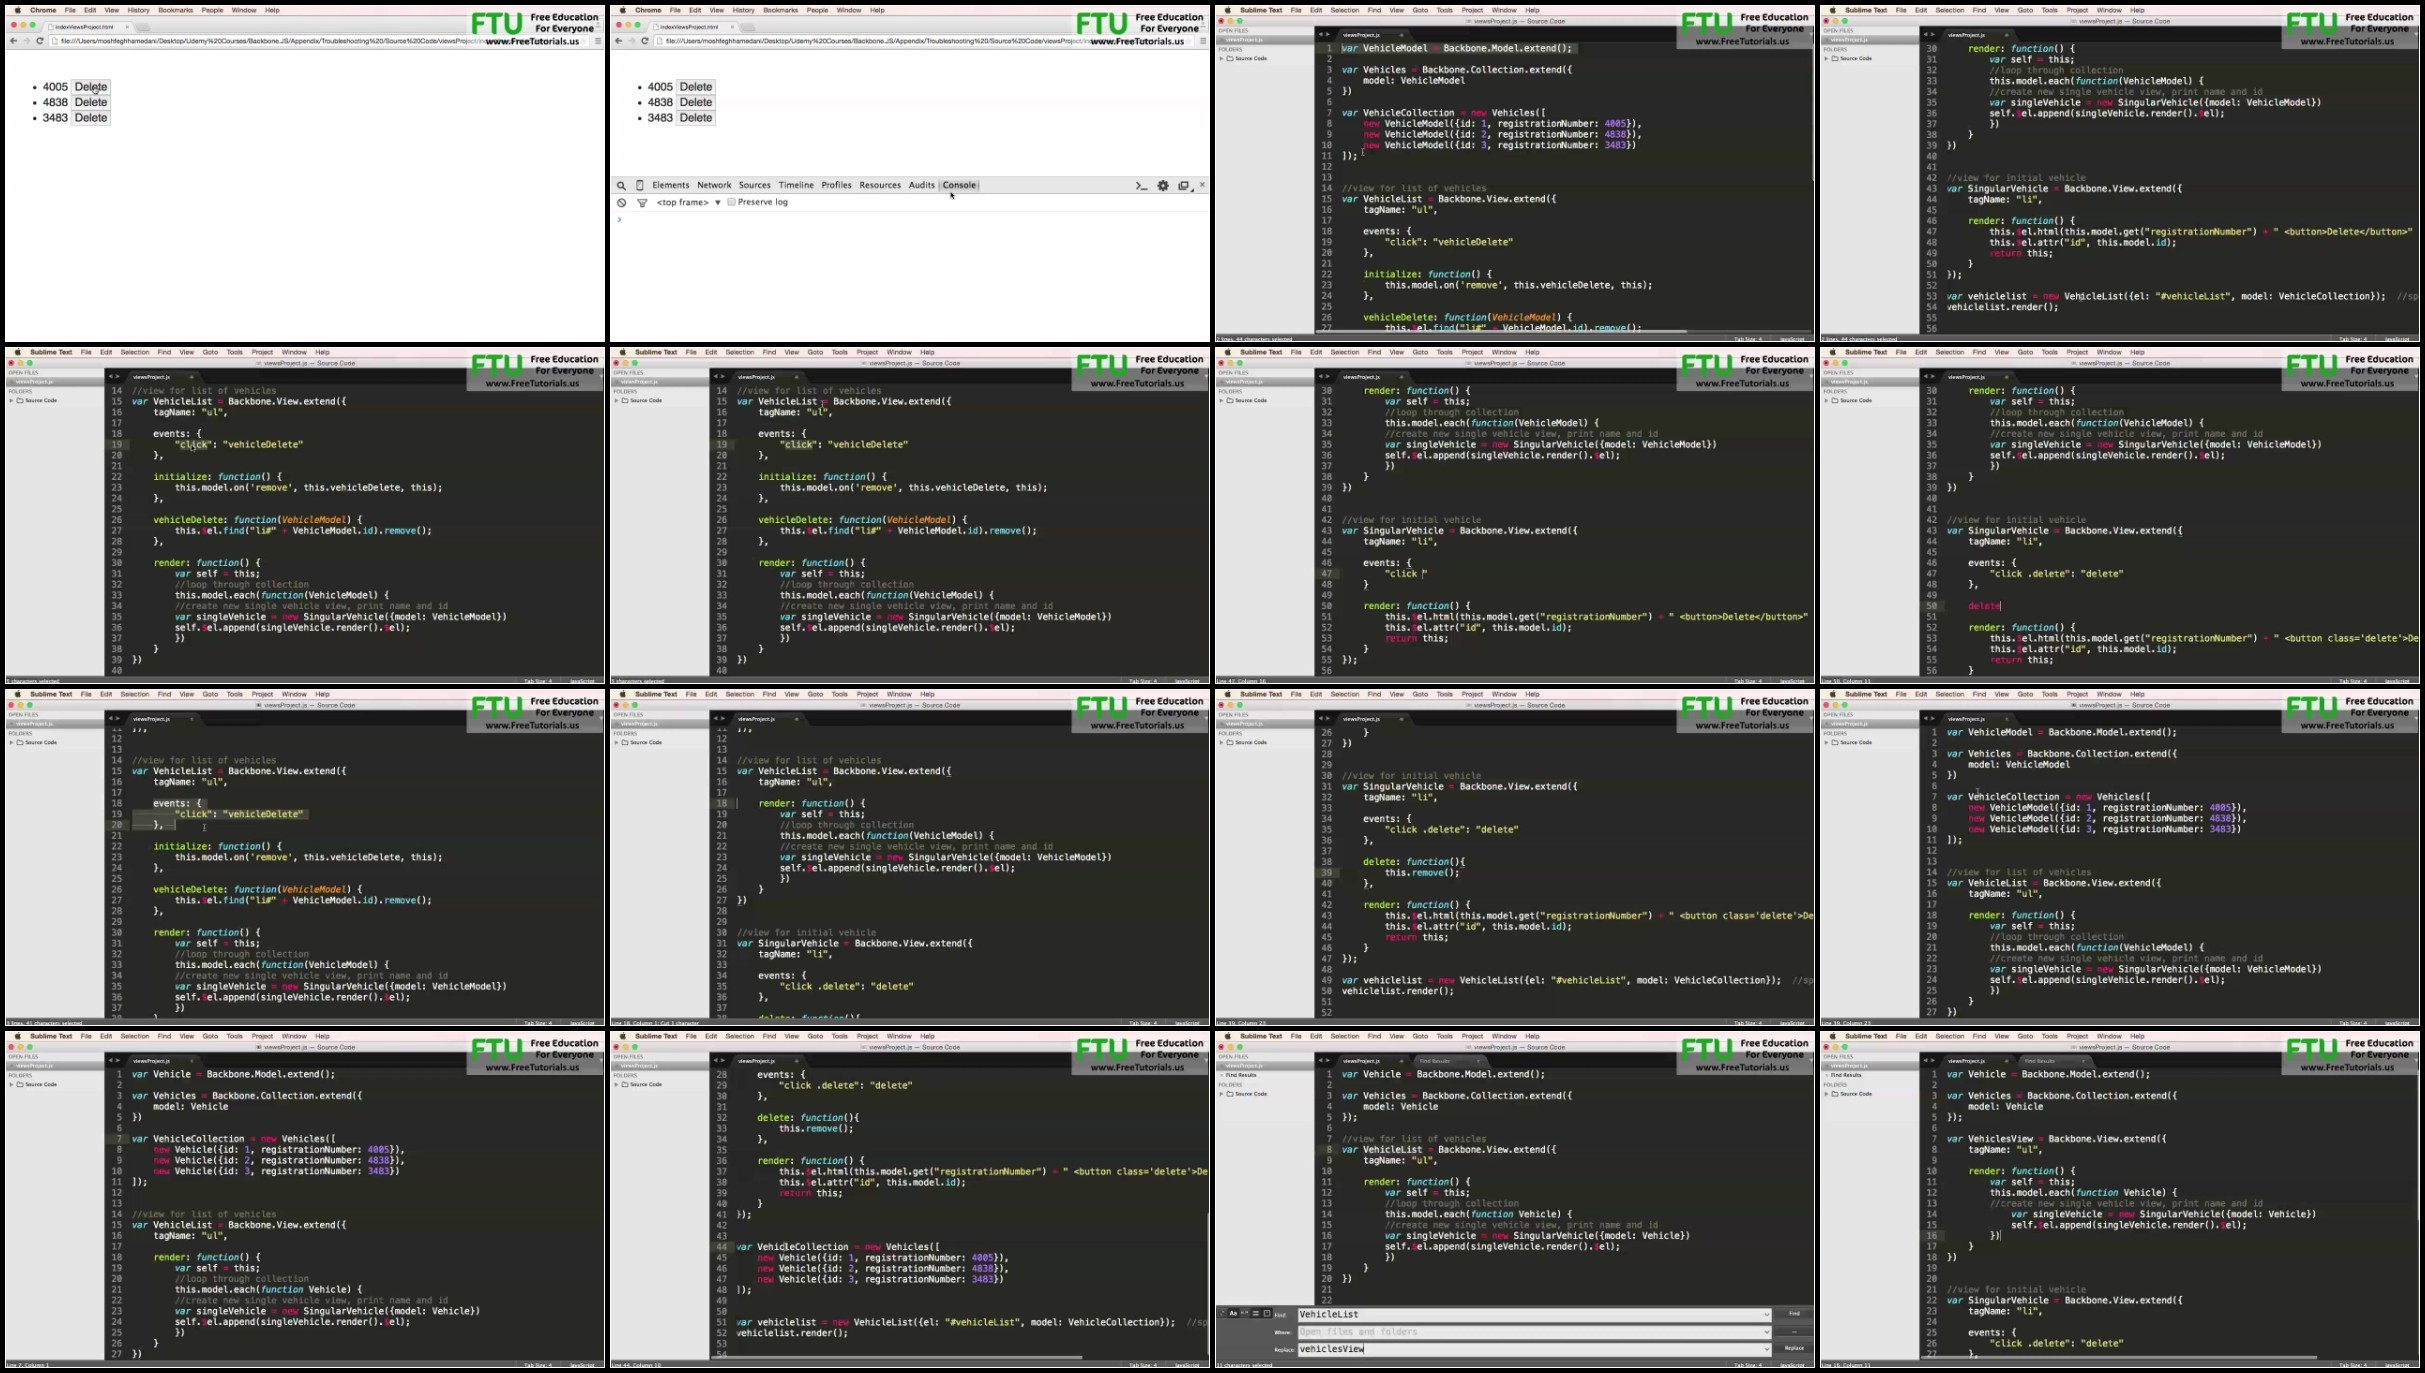Click Delete beside 3483 in Chrome frame without DevTools
2425x1373 pixels.
click(91, 118)
